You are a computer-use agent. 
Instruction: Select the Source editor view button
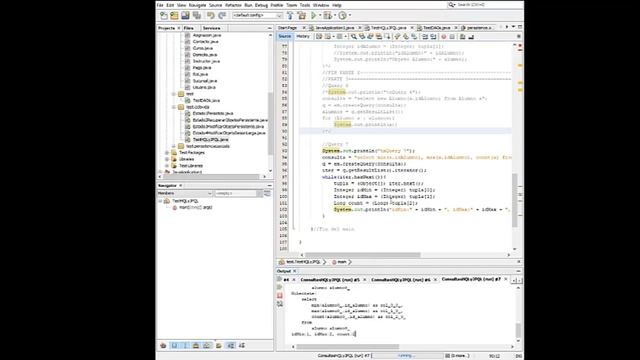pyautogui.click(x=284, y=36)
